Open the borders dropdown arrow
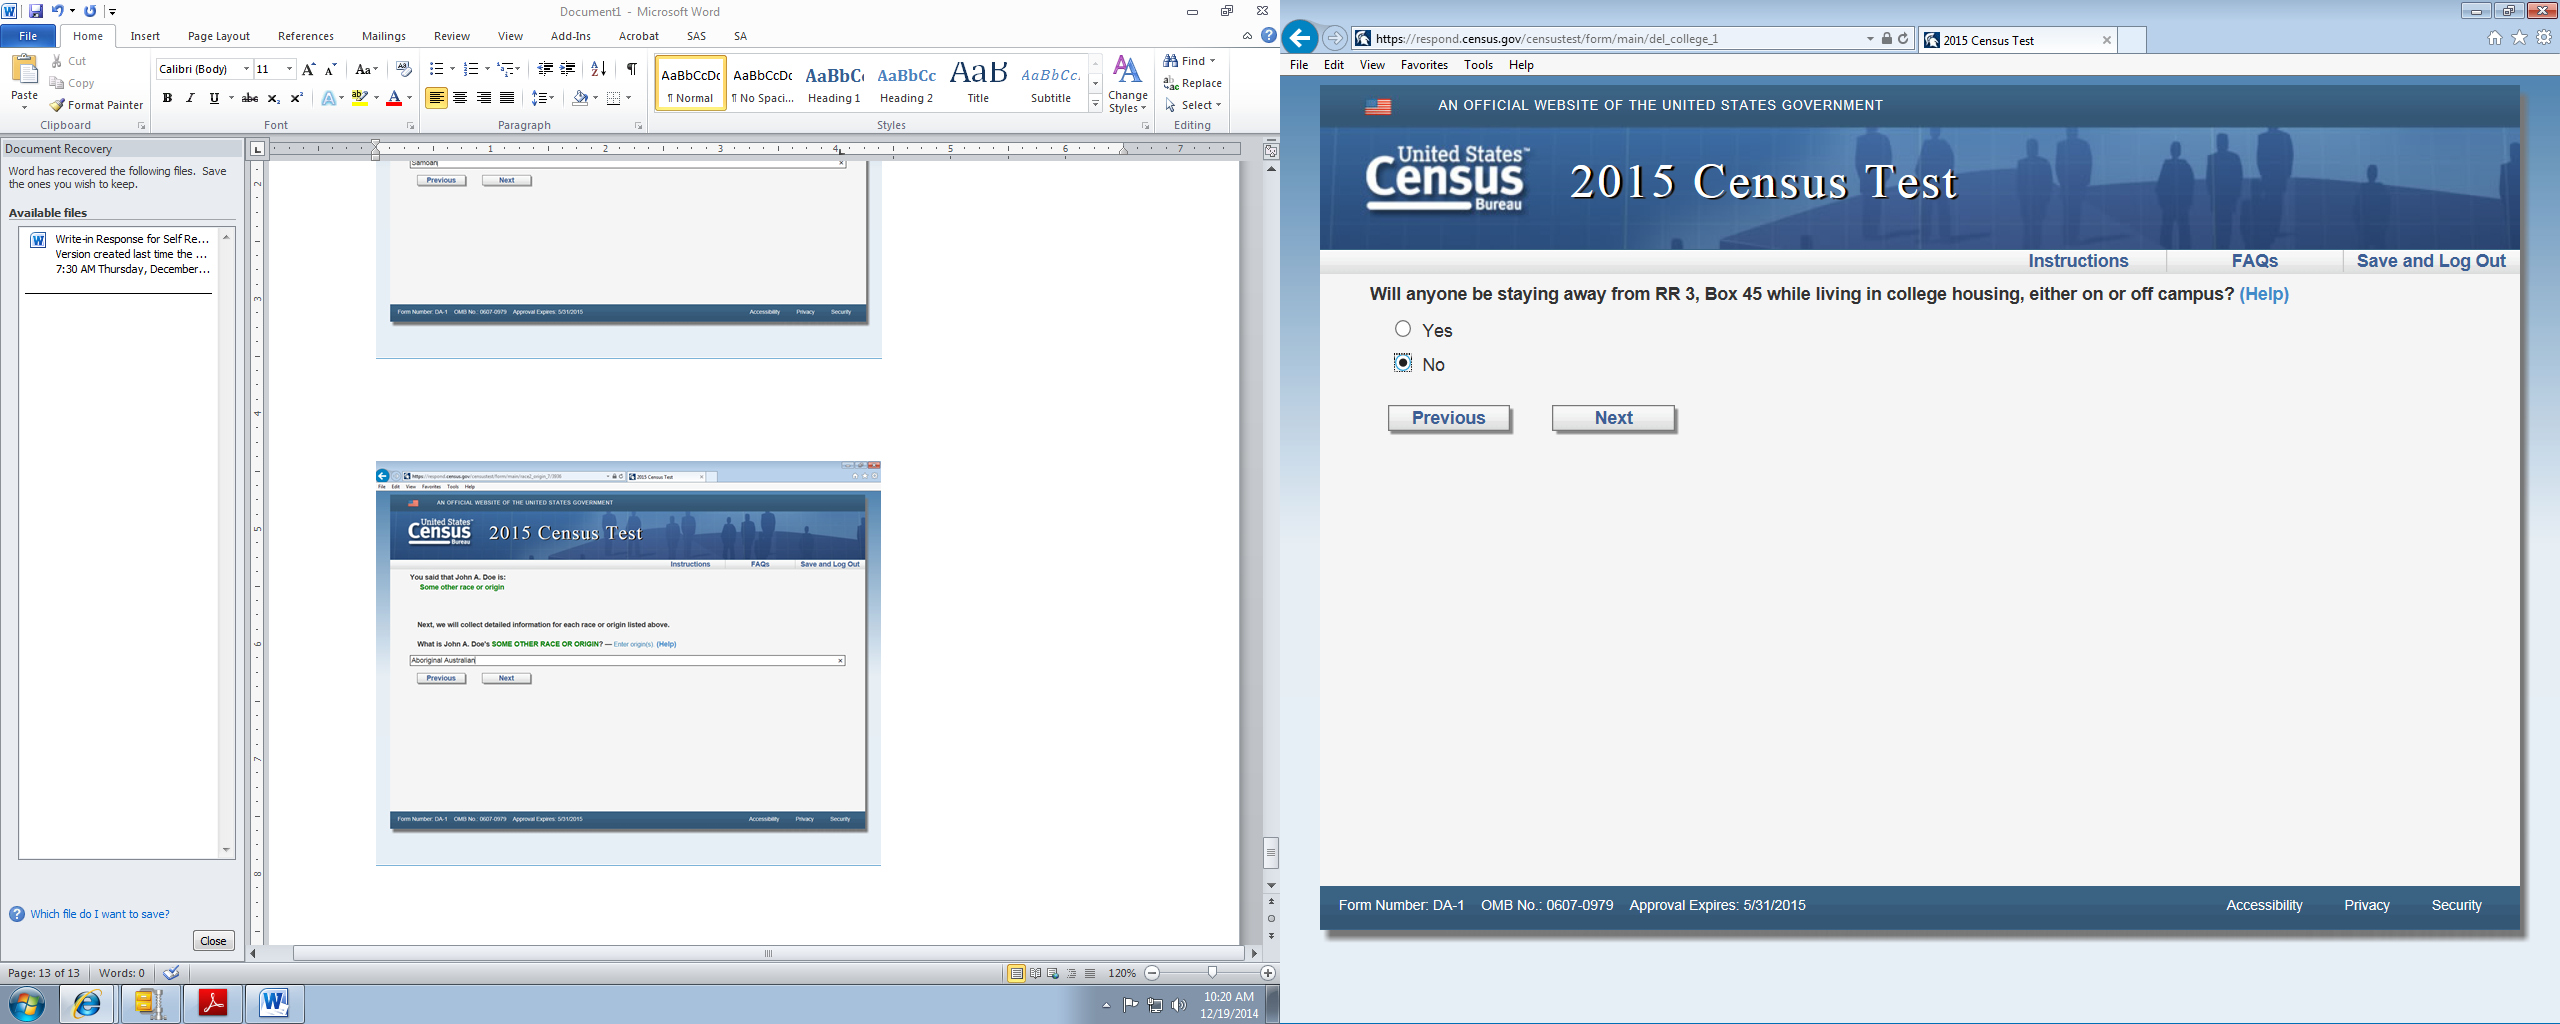 point(628,98)
